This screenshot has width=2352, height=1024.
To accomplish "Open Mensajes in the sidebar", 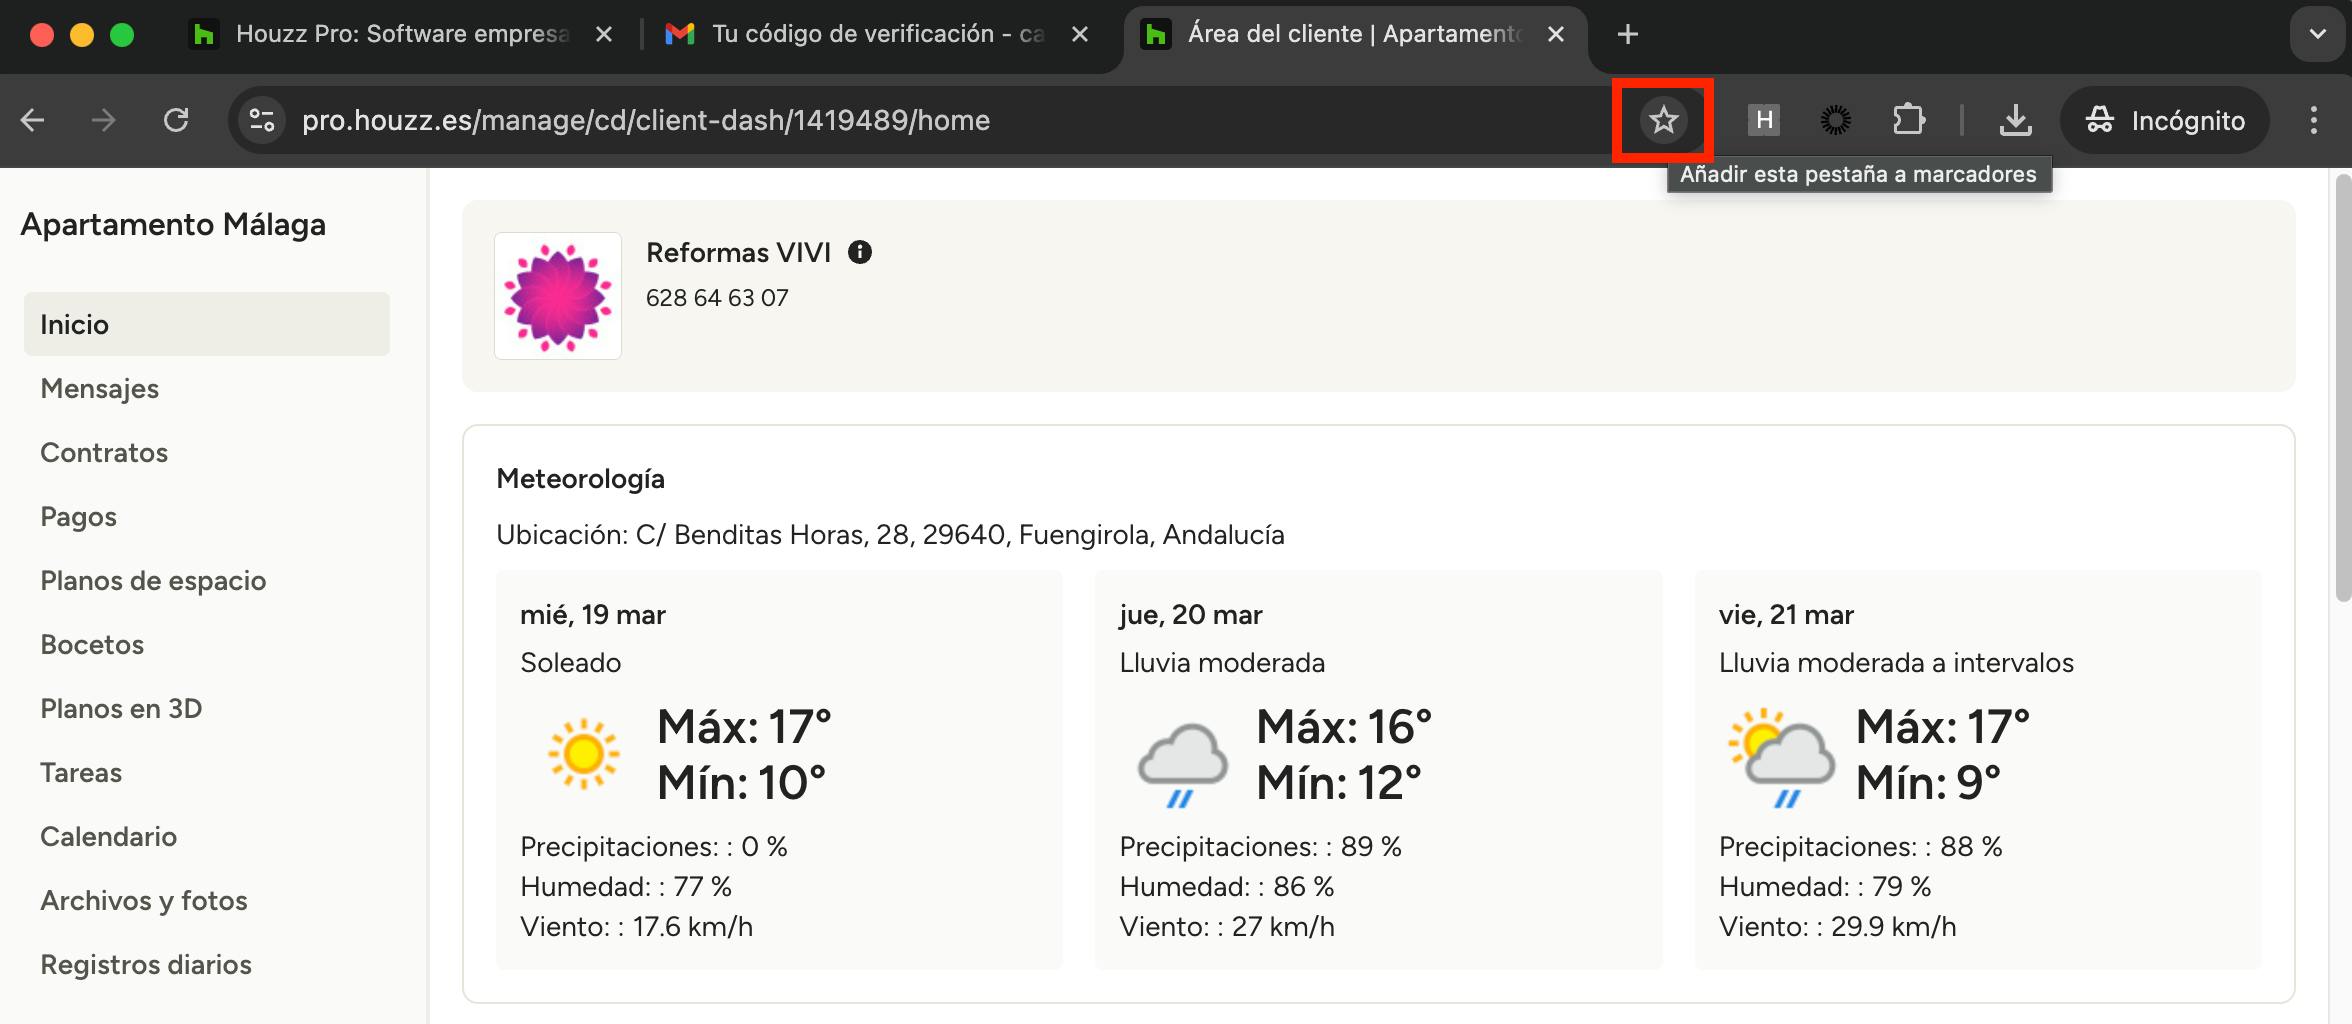I will 100,389.
